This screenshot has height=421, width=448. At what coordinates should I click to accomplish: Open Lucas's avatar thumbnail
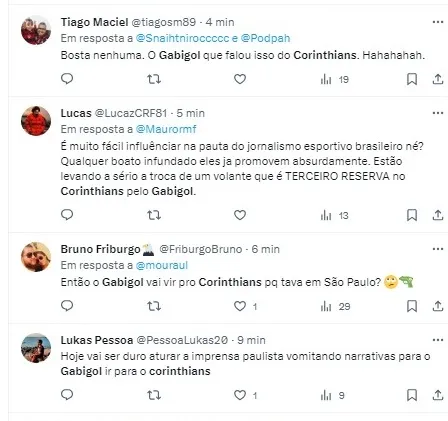(36, 121)
